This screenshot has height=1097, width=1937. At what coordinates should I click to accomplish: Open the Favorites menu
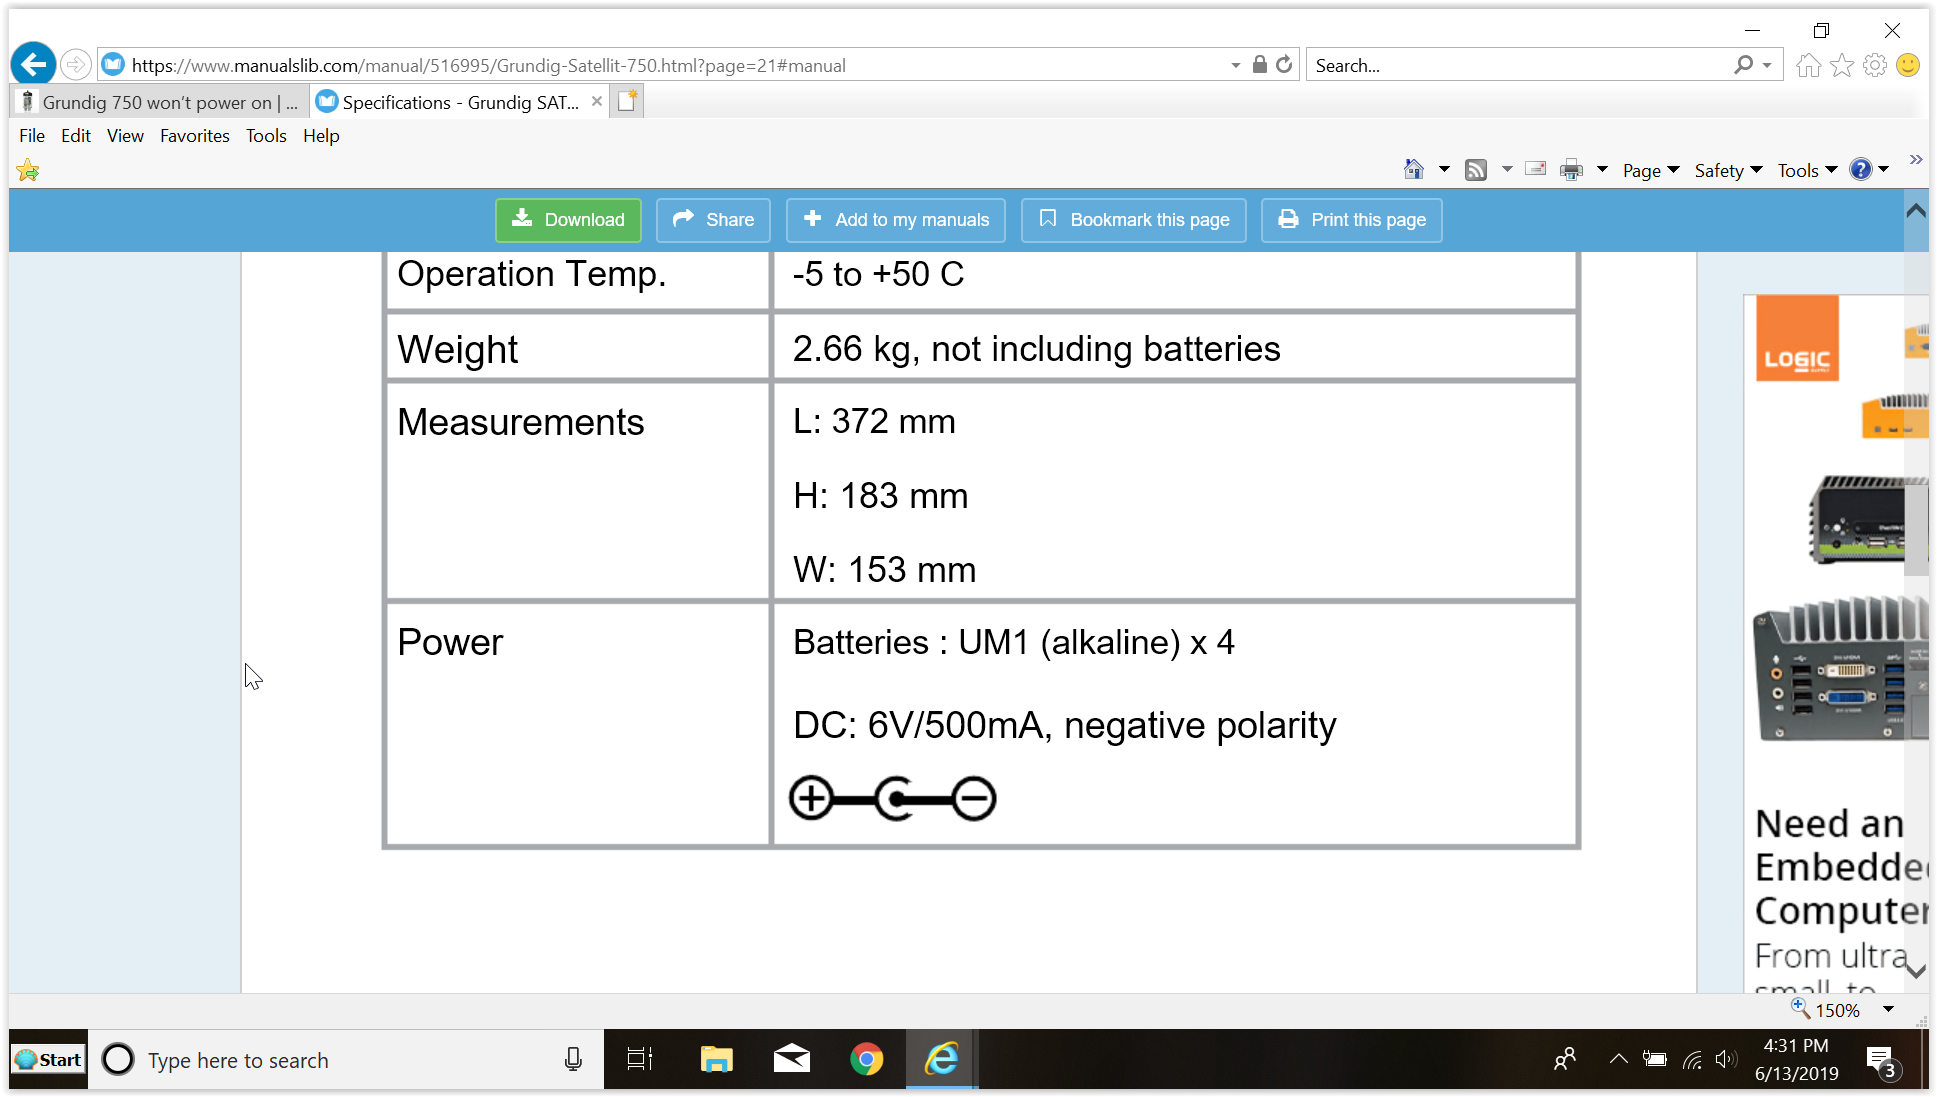[194, 136]
